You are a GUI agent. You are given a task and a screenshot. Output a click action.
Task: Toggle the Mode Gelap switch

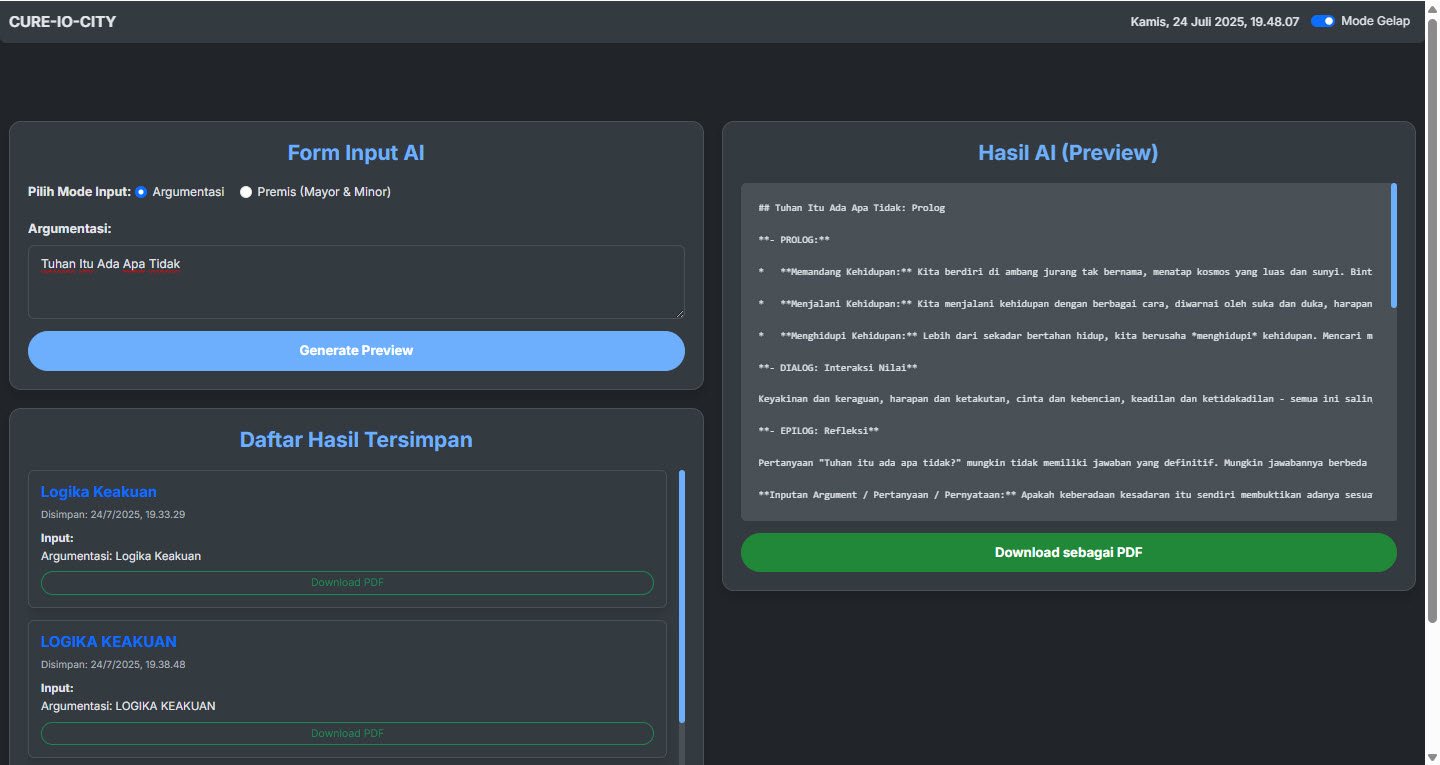[1323, 21]
